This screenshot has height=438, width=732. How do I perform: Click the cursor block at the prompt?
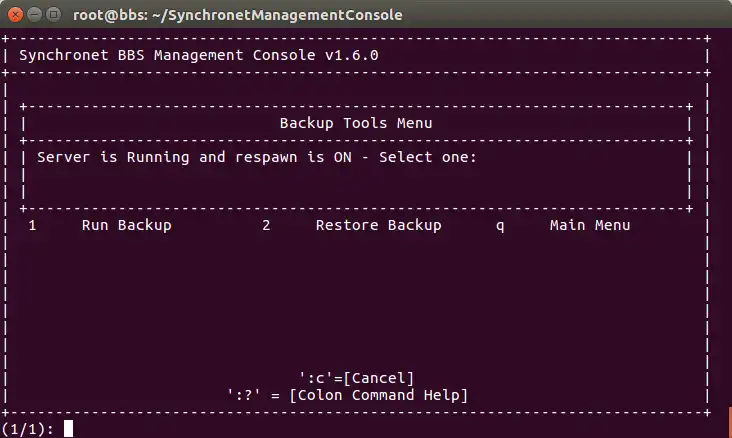[68, 429]
